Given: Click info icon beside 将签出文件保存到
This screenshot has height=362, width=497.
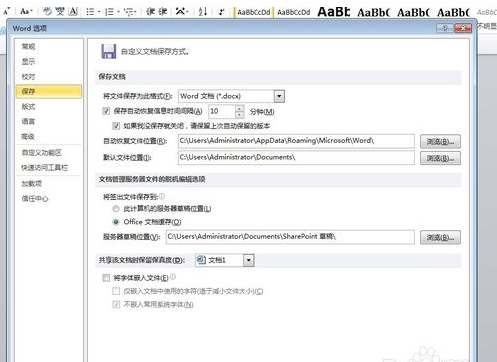Looking at the screenshot, I should point(162,196).
